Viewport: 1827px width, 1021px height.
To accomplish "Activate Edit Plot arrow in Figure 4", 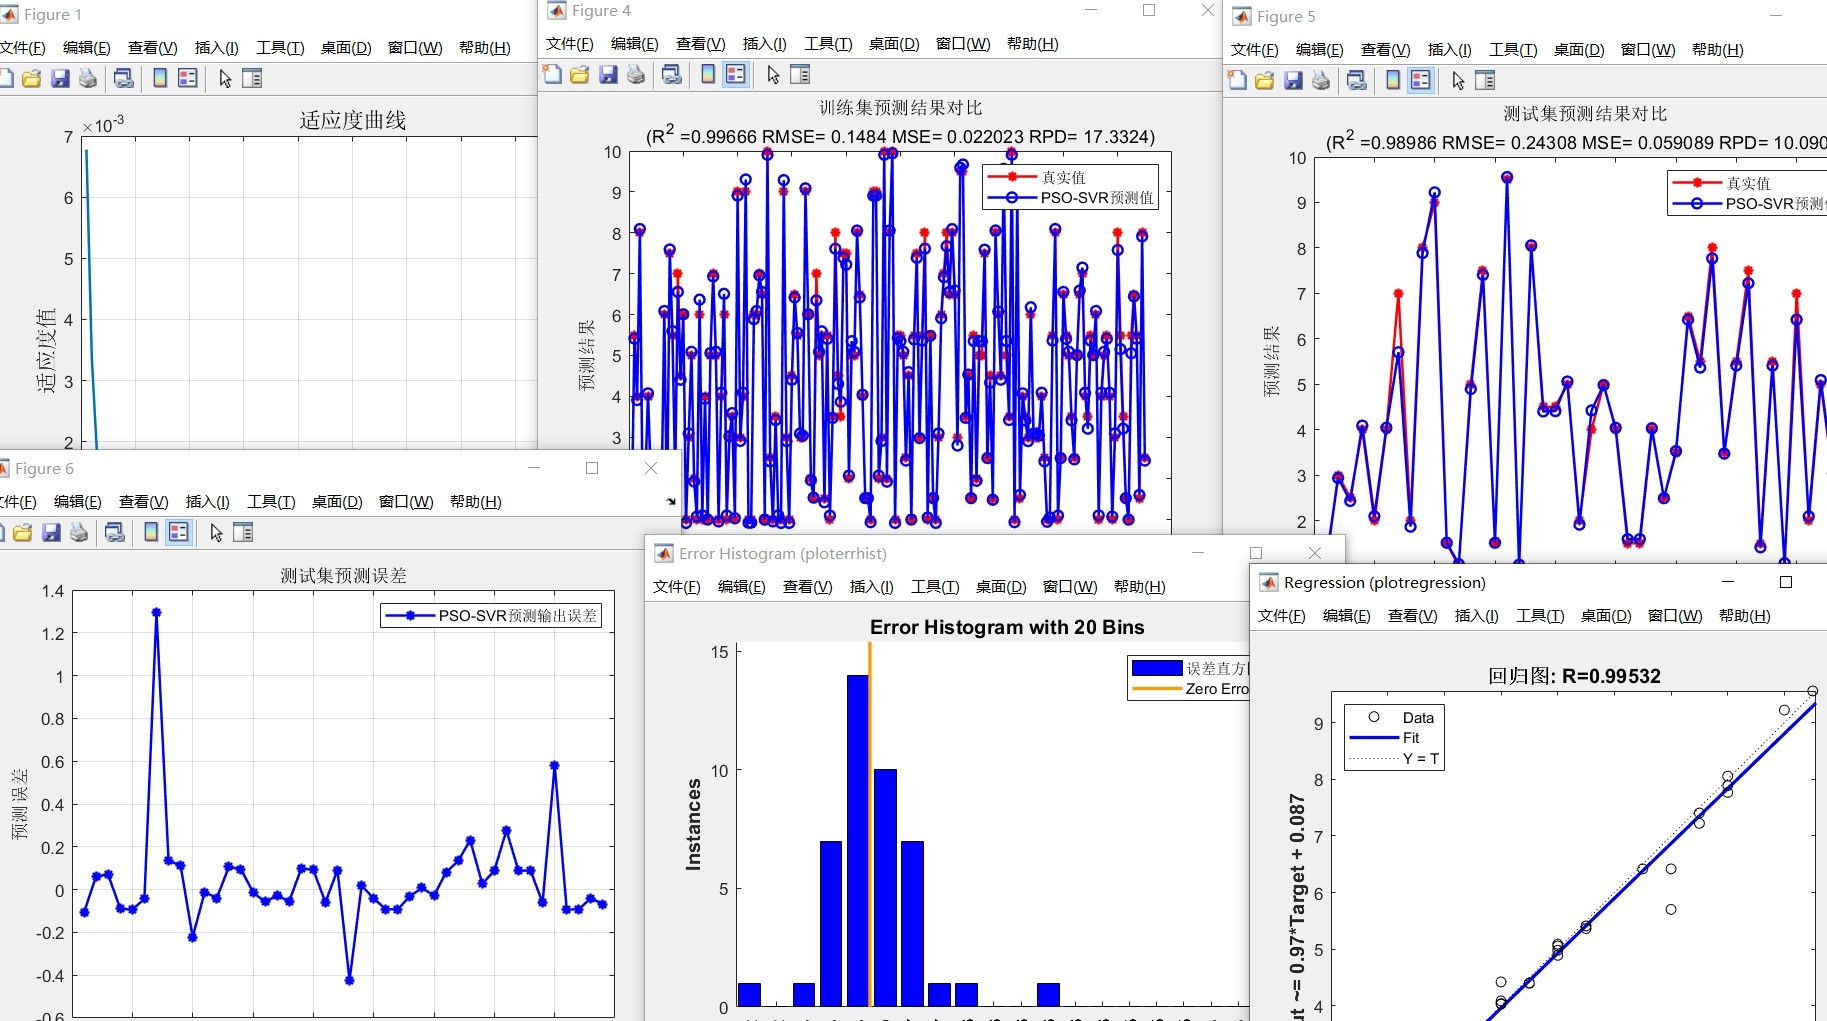I will 773,74.
